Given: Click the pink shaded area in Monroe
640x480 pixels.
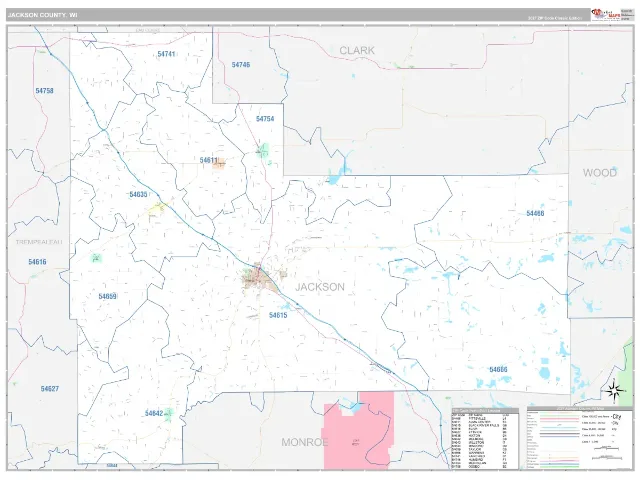Looking at the screenshot, I should pos(359,433).
